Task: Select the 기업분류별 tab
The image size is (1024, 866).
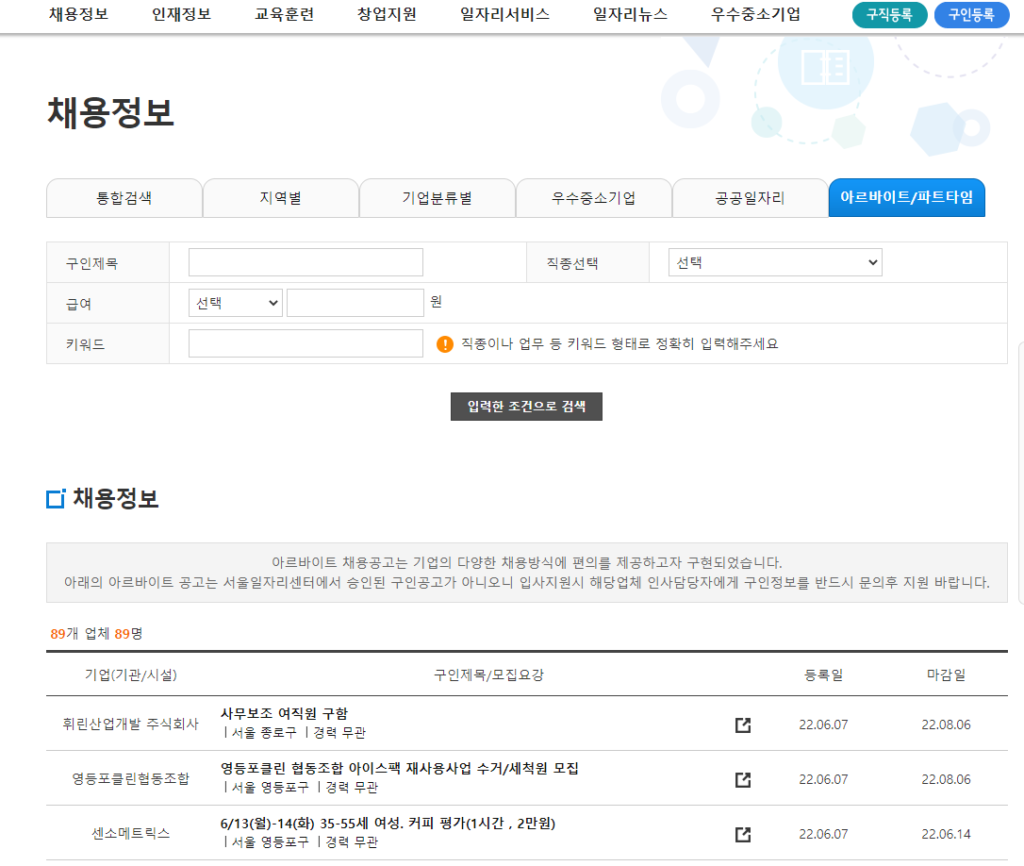Action: 437,198
